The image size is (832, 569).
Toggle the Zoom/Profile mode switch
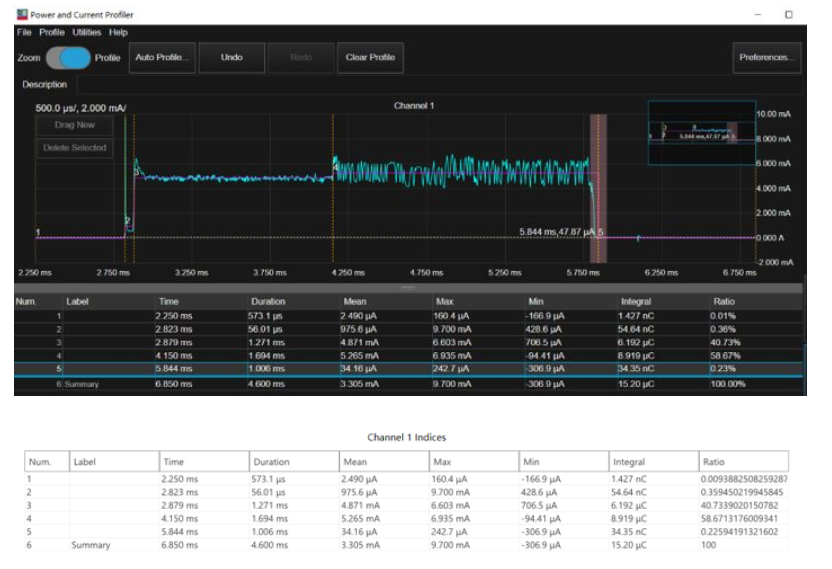point(68,58)
